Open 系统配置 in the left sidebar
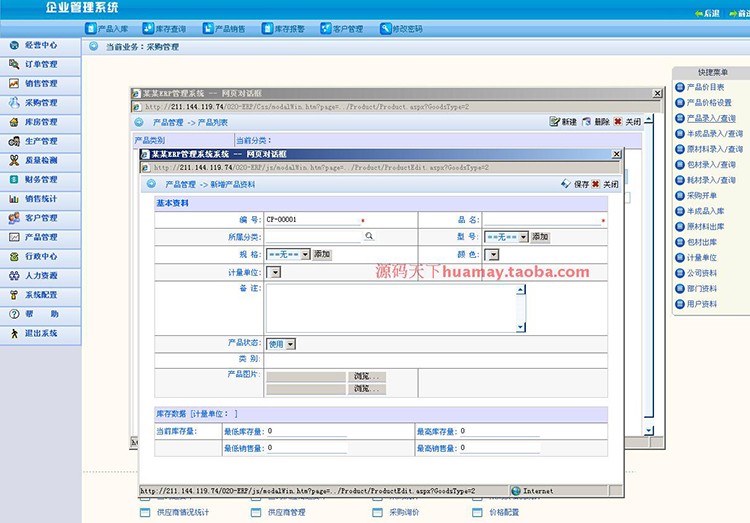Image resolution: width=750 pixels, height=523 pixels. [40, 295]
